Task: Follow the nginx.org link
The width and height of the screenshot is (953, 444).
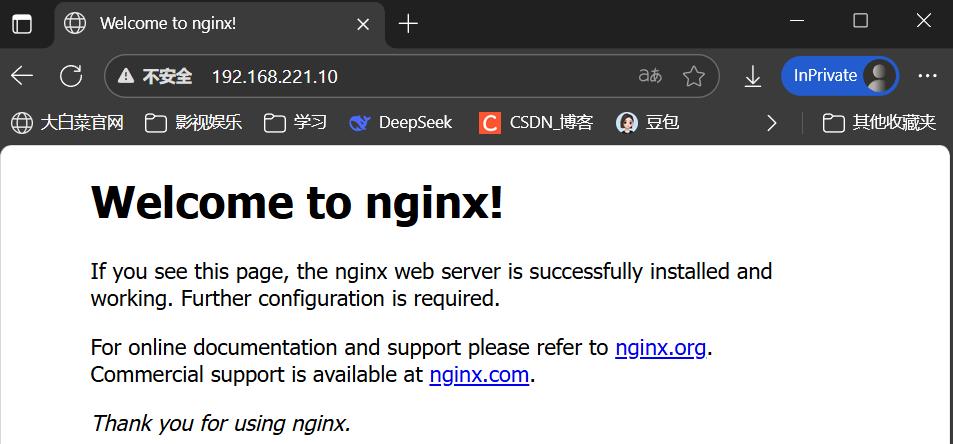Action: click(660, 348)
